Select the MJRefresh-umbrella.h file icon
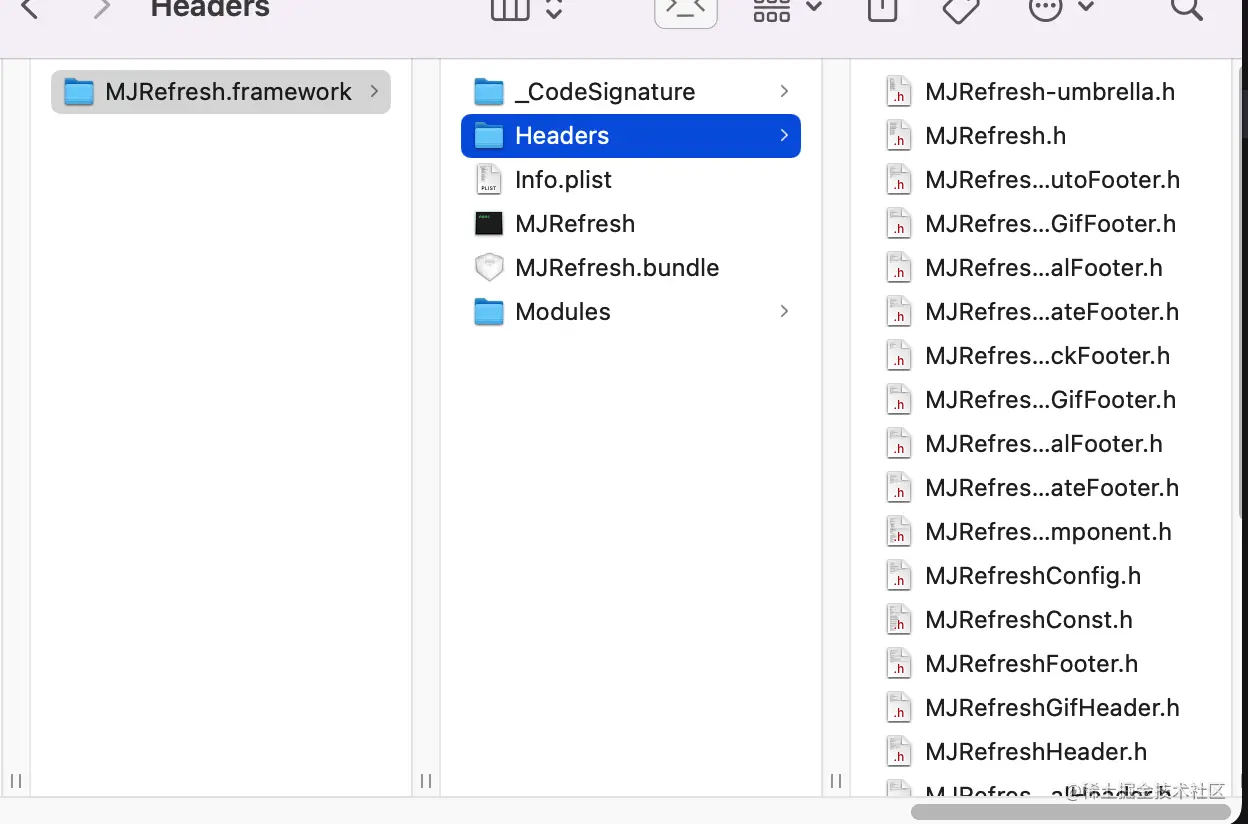1248x824 pixels. coord(899,92)
